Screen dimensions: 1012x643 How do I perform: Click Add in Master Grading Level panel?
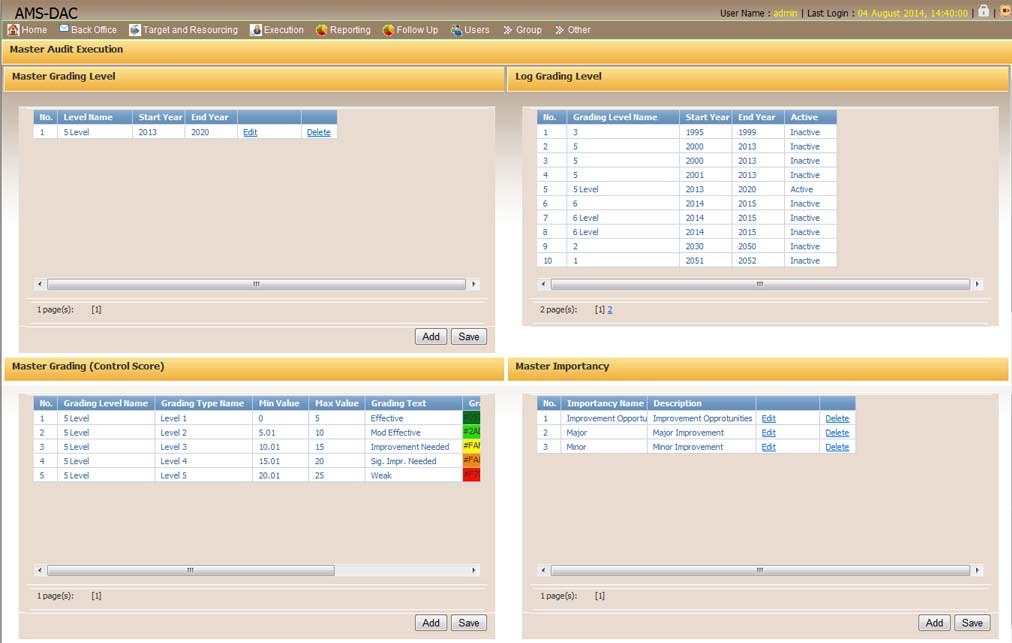coord(431,337)
